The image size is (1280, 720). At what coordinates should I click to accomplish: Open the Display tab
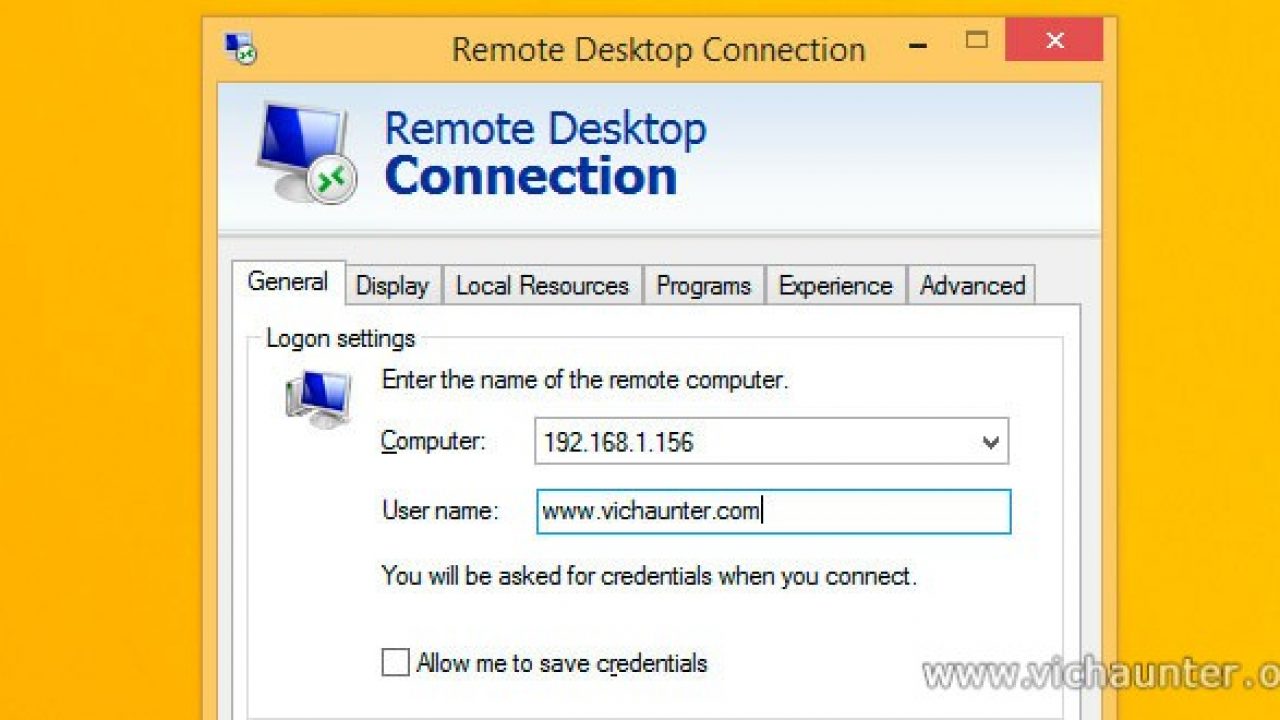pos(393,286)
